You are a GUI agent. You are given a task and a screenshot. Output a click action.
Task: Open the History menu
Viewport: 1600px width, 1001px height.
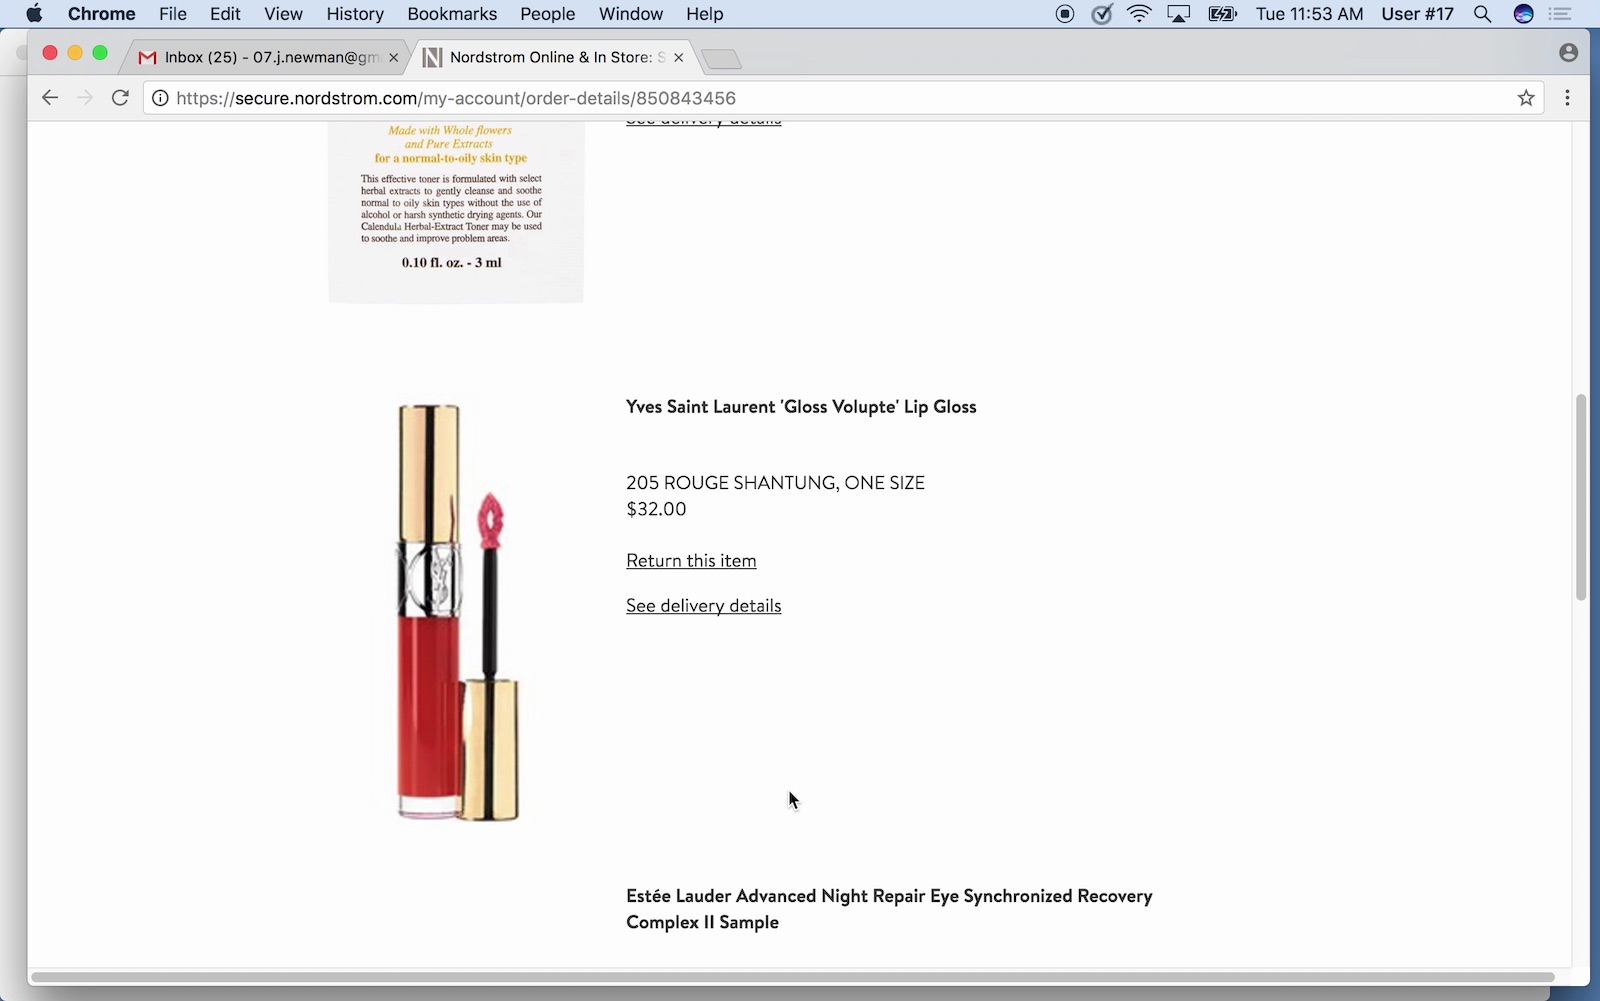355,14
